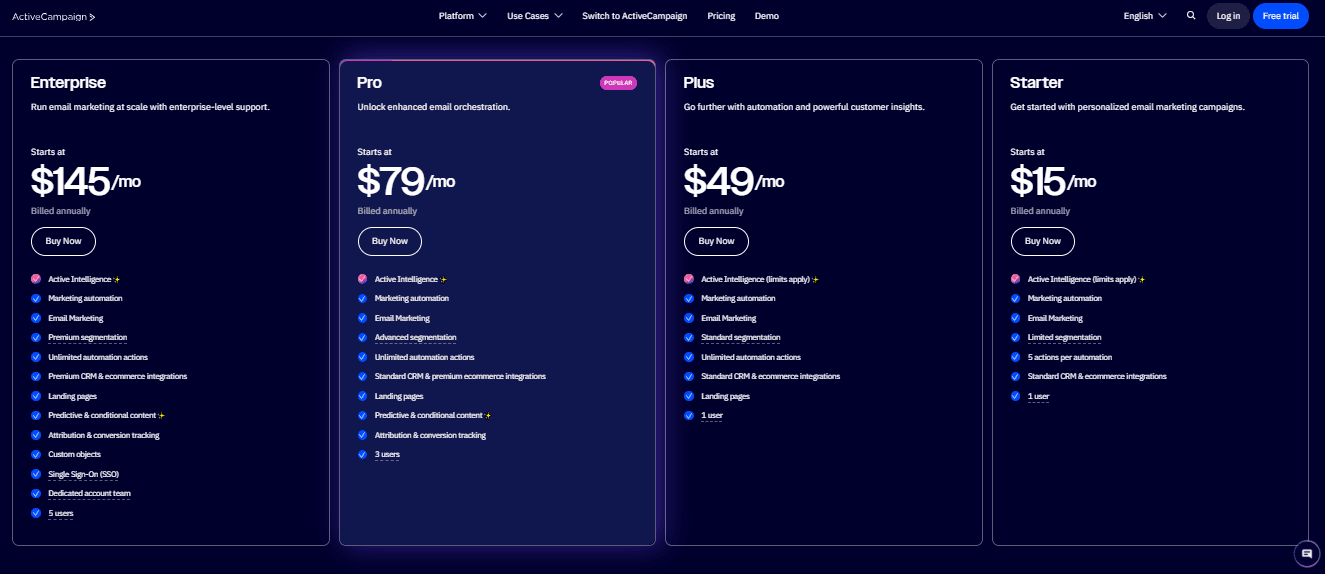This screenshot has height=574, width=1325.
Task: Click check icon beside Pro 3 users
Action: tap(363, 454)
